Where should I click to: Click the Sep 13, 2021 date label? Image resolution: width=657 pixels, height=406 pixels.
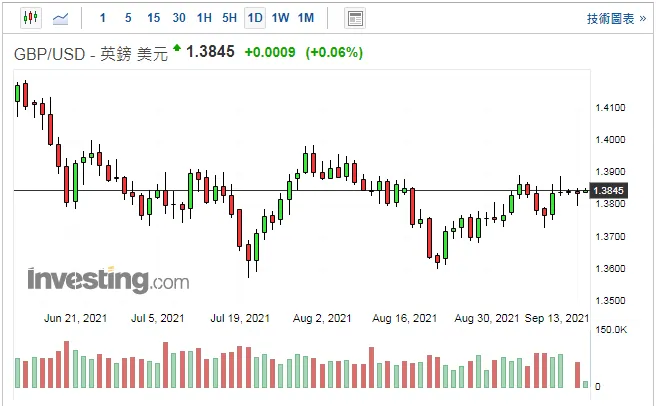[x=557, y=318]
